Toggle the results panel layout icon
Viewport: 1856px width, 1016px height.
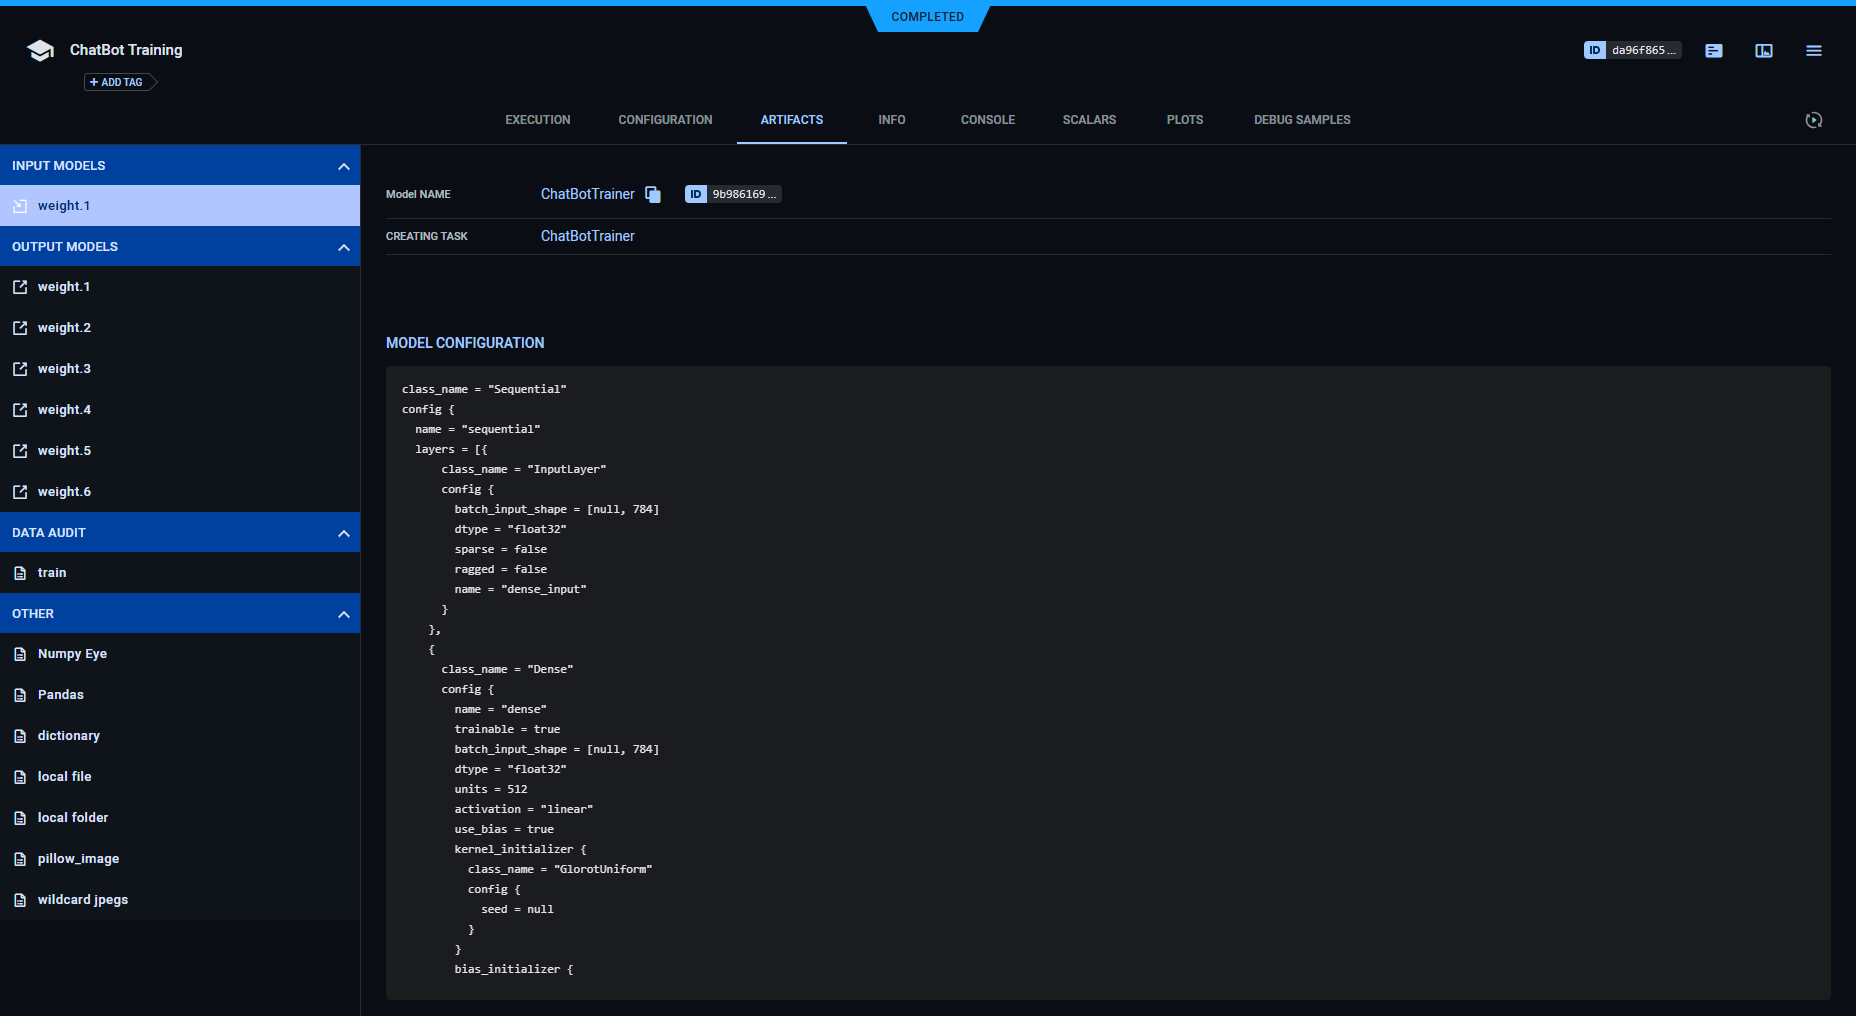1763,50
